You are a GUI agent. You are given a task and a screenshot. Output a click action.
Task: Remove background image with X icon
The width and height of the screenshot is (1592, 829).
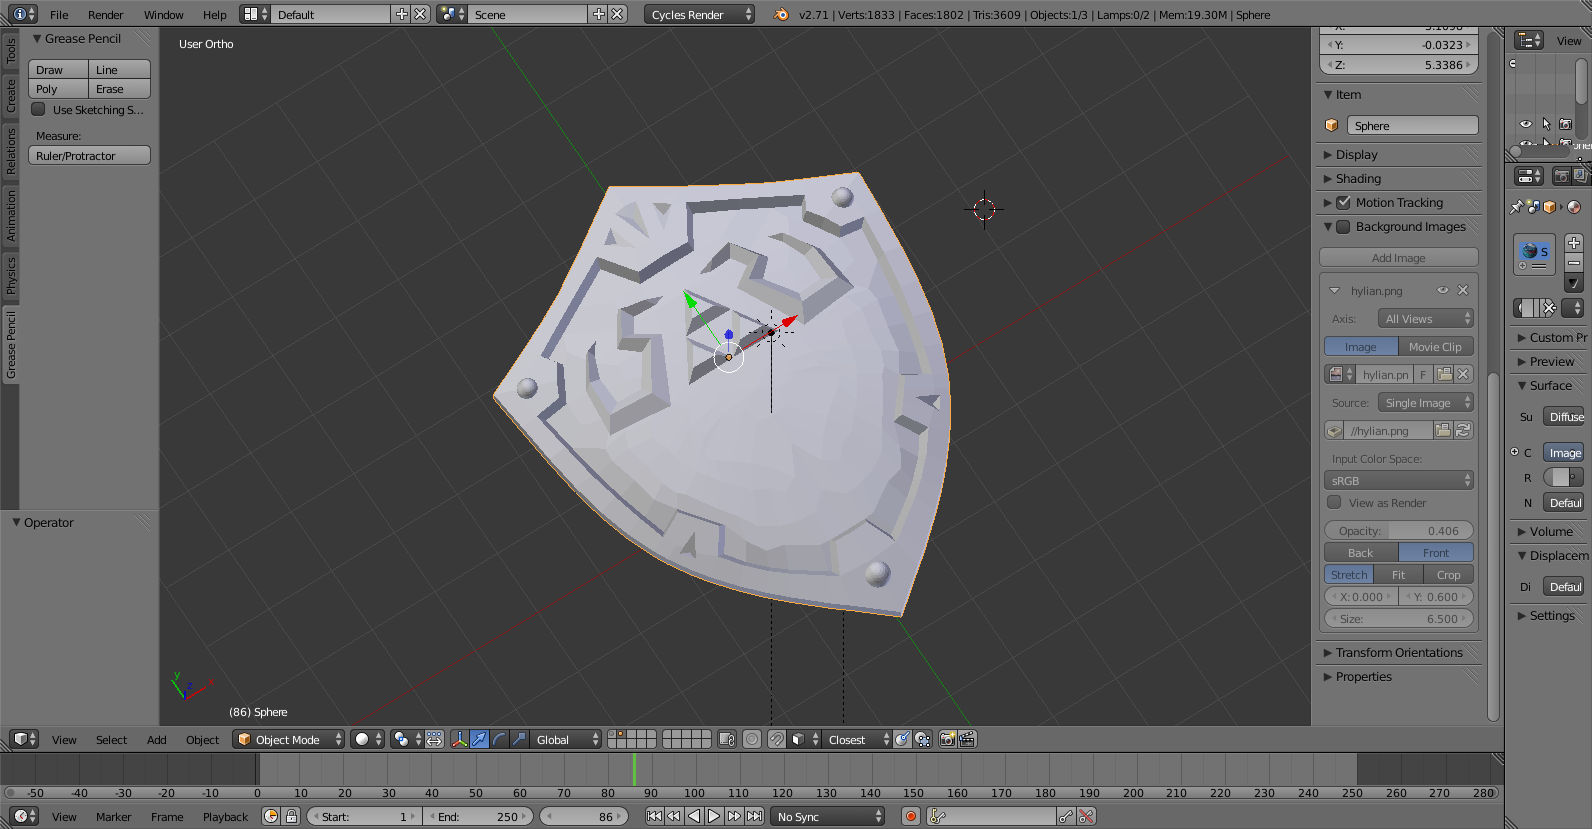[x=1463, y=290]
